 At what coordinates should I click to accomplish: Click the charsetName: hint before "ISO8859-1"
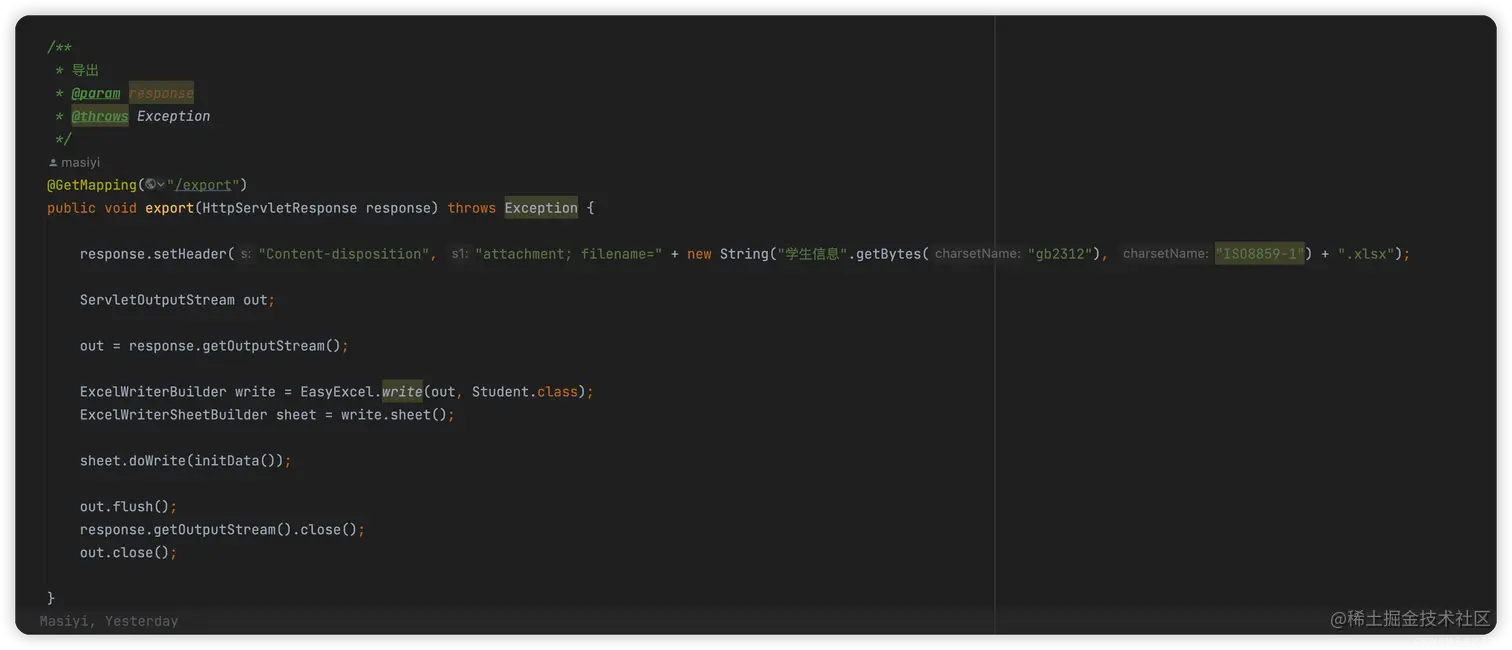(x=1165, y=254)
